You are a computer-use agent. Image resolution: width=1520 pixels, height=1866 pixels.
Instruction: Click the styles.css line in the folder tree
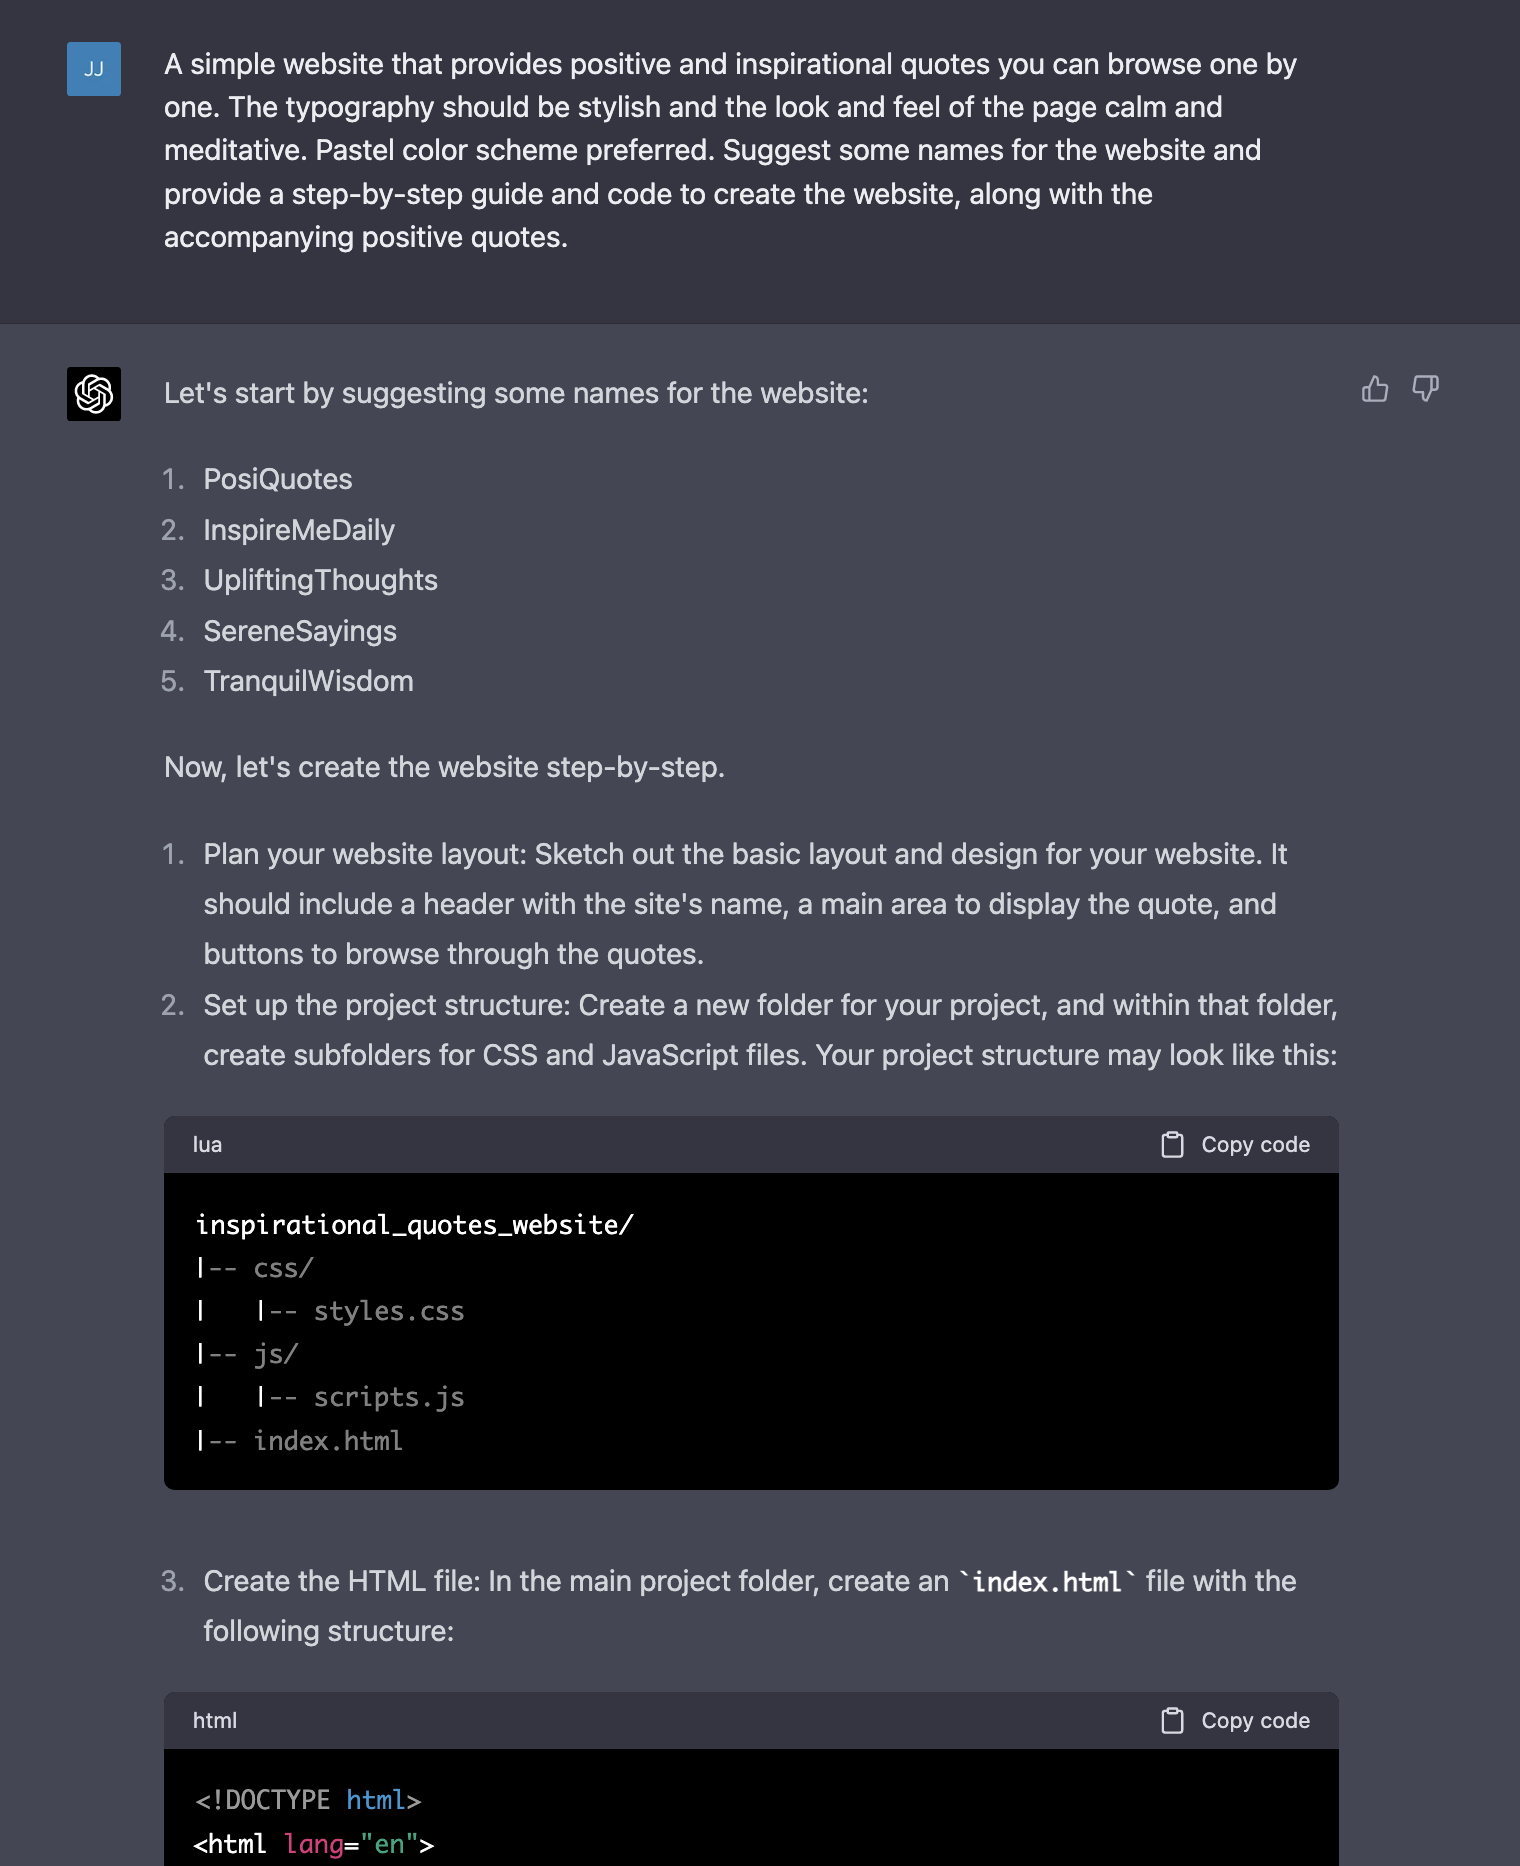tap(388, 1311)
